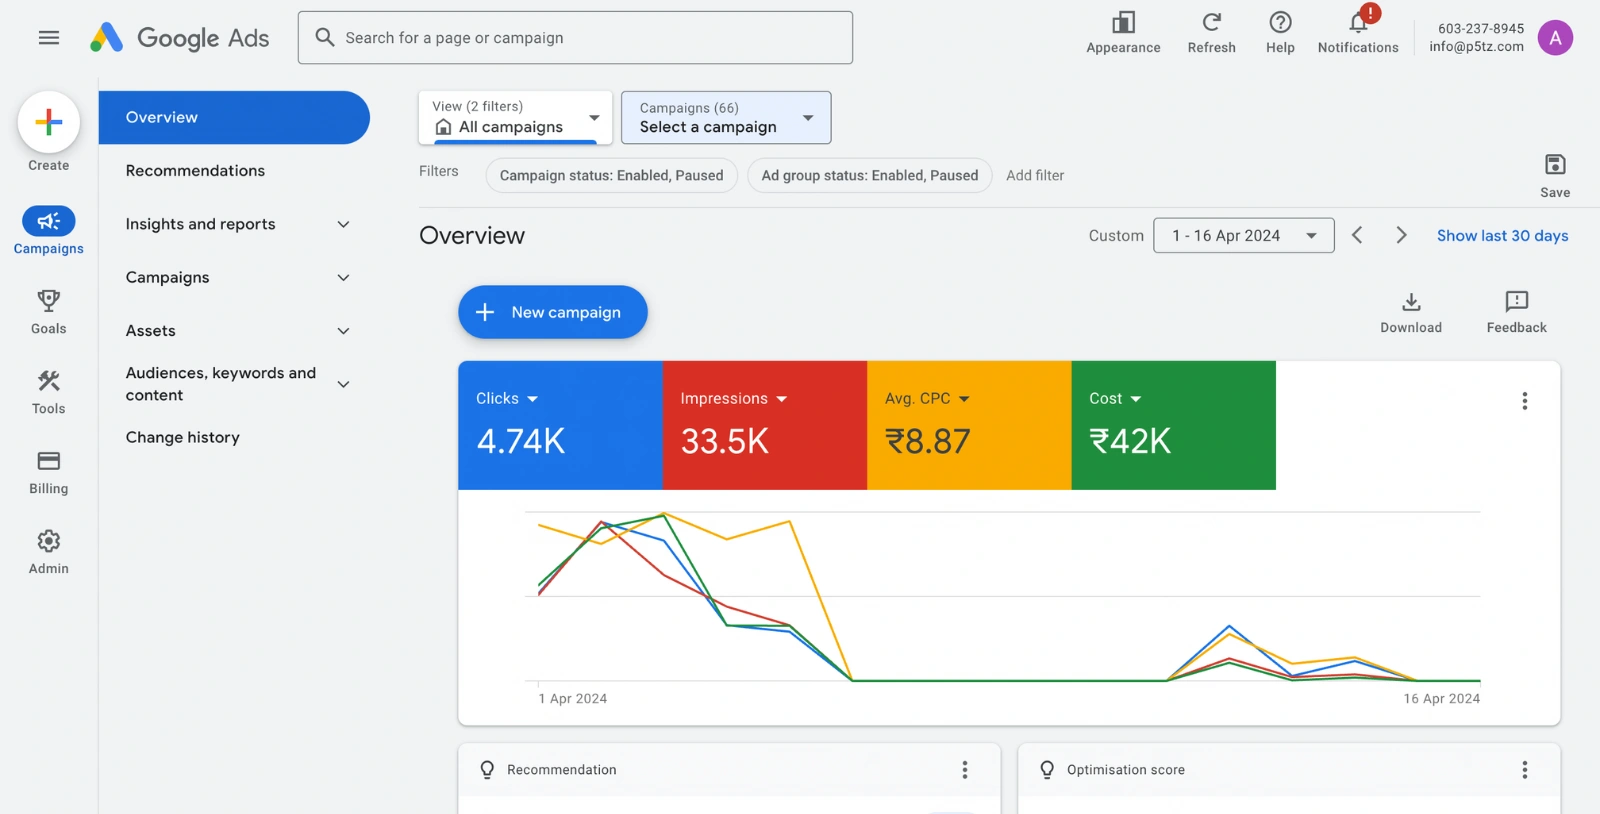Screen dimensions: 1600x814
Task: Click the search for a page or campaign field
Action: 575,38
